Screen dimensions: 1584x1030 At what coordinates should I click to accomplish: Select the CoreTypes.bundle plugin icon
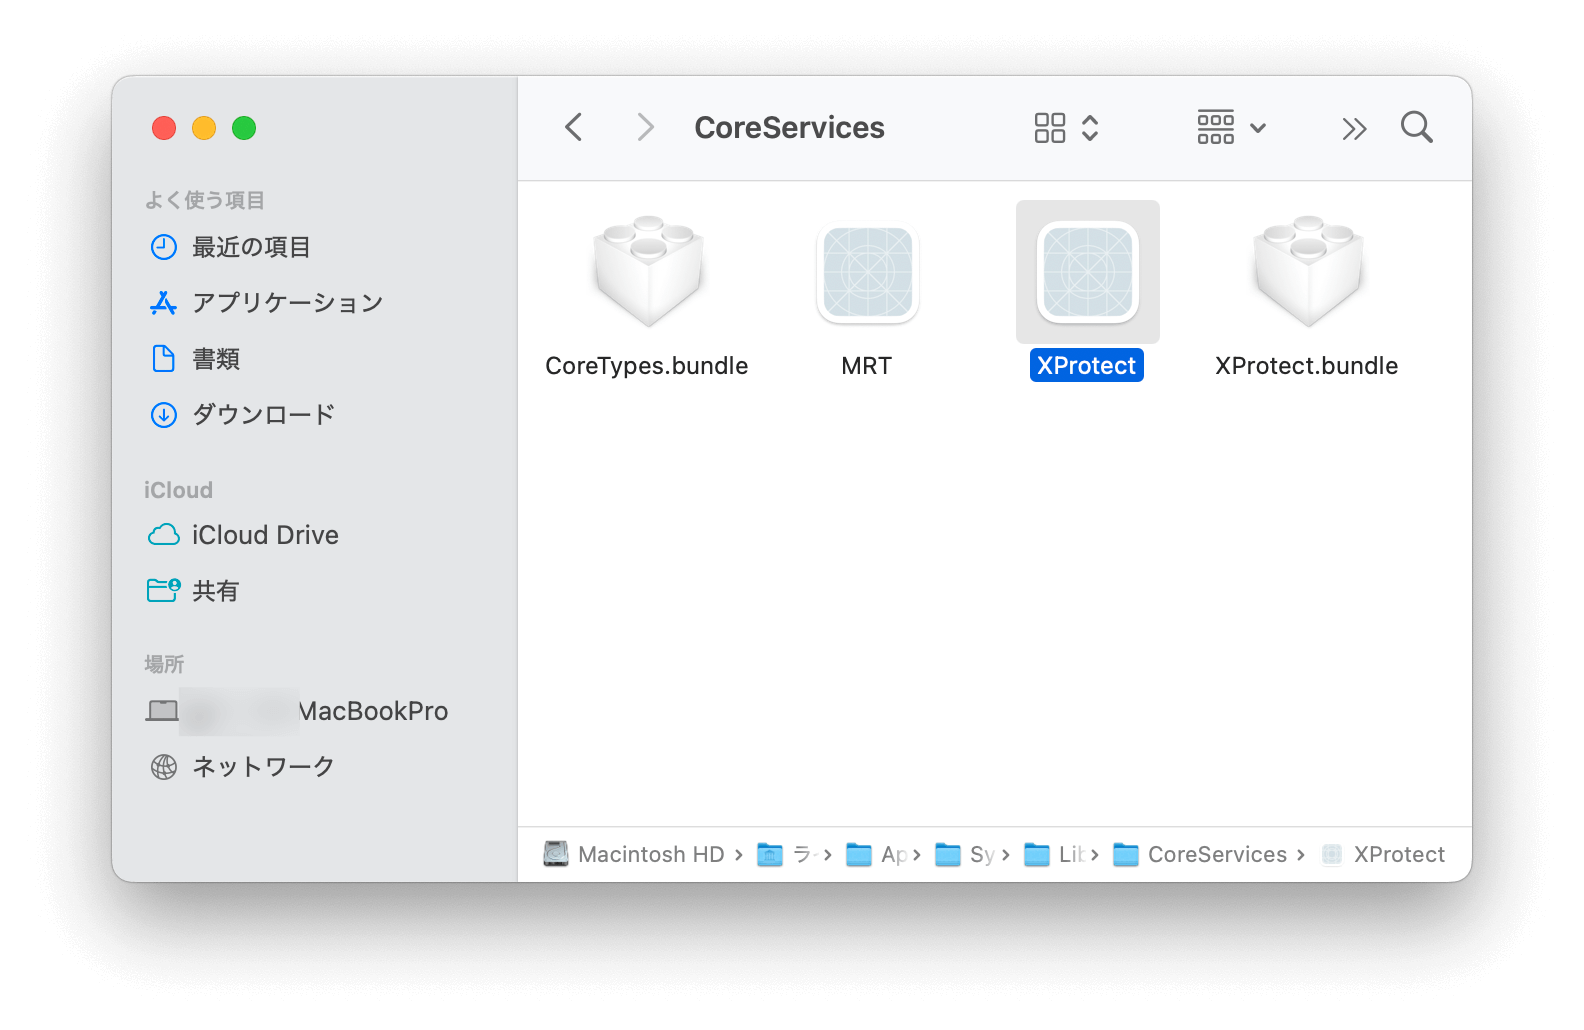[x=648, y=272]
